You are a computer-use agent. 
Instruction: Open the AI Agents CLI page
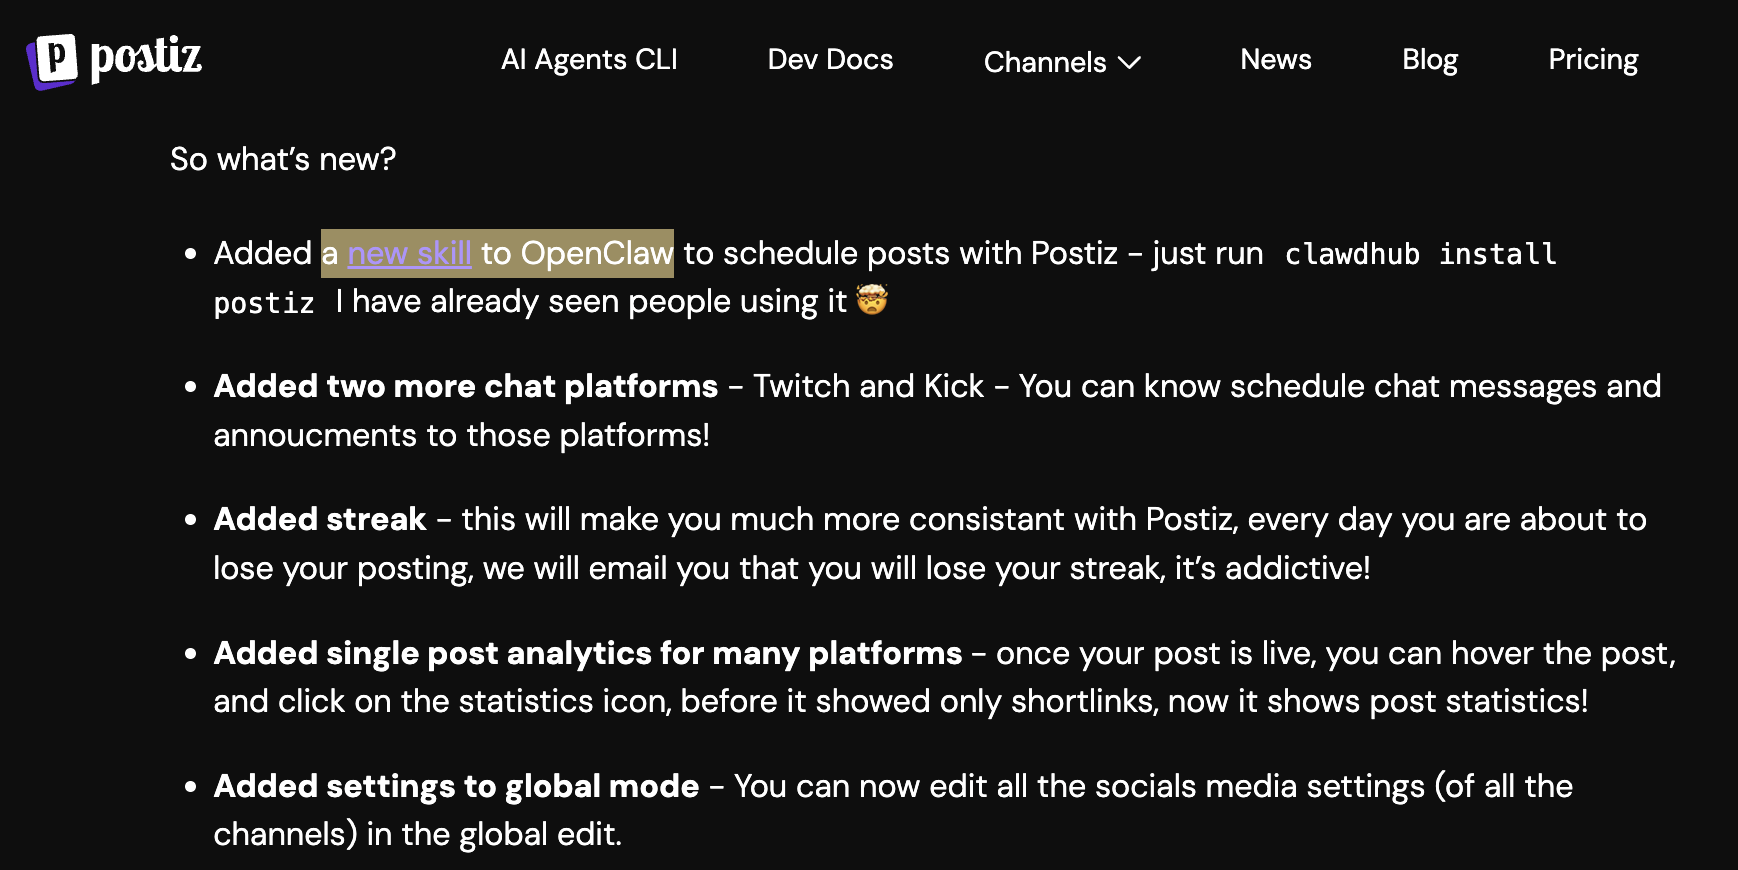point(589,60)
